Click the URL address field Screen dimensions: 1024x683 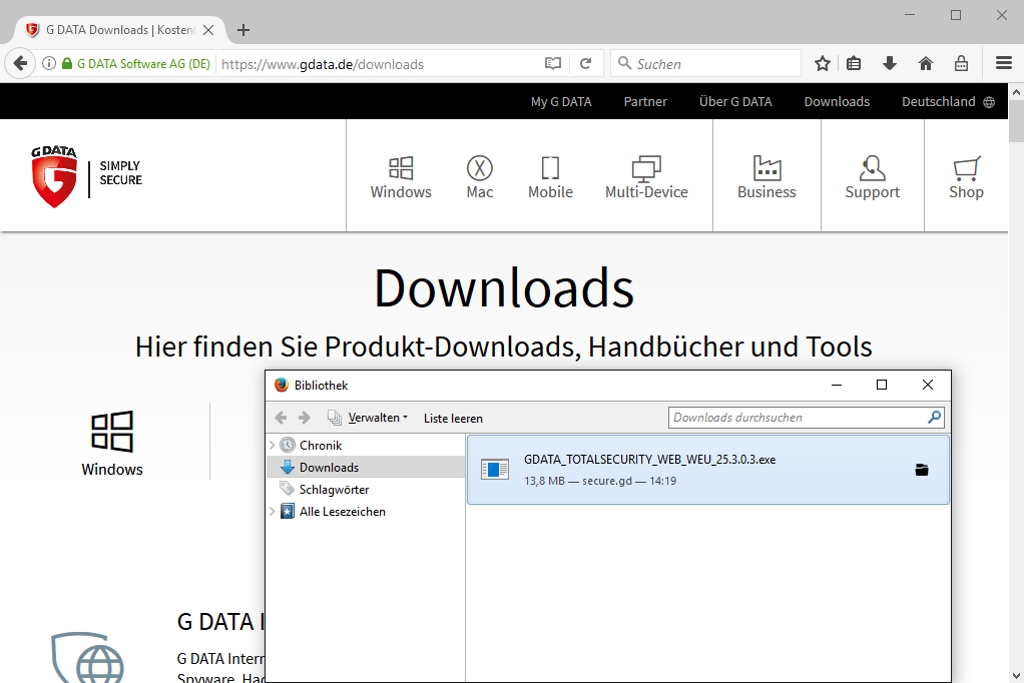point(379,64)
